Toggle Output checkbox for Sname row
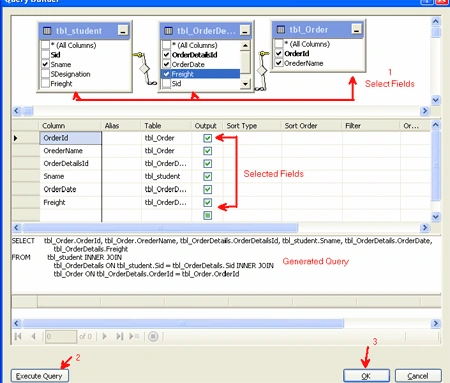This screenshot has width=450, height=383. [x=207, y=176]
